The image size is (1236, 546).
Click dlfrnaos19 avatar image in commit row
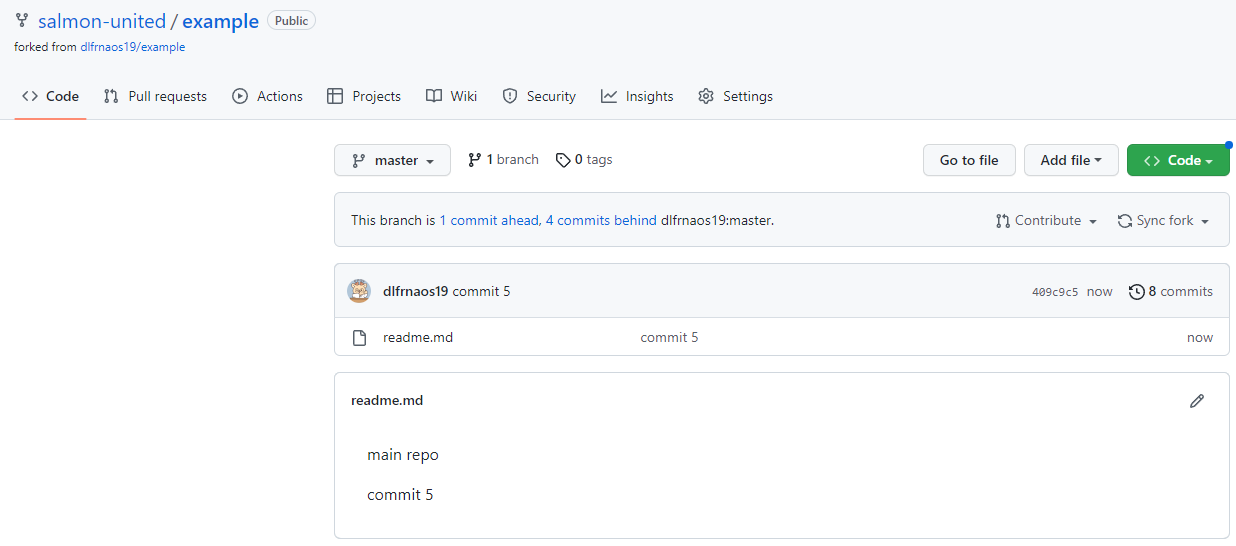(x=359, y=291)
